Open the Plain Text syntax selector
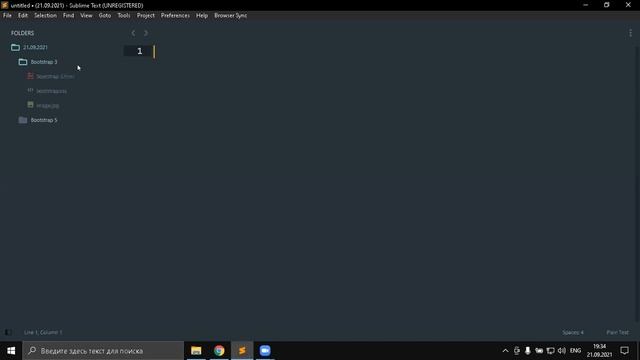The height and width of the screenshot is (360, 640). click(x=618, y=332)
